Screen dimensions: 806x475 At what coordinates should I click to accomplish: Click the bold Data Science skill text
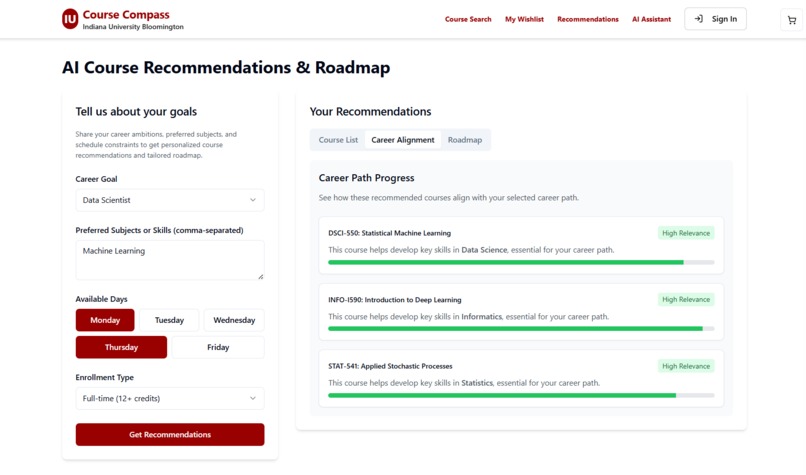pyautogui.click(x=484, y=250)
